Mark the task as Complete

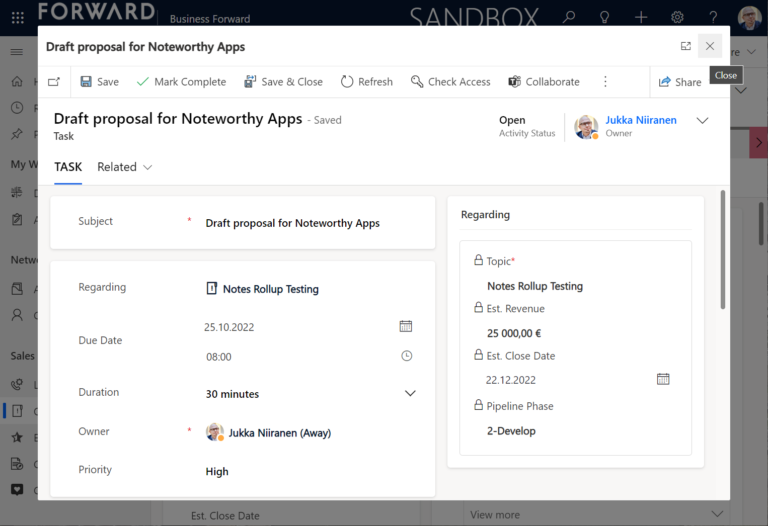pyautogui.click(x=181, y=82)
